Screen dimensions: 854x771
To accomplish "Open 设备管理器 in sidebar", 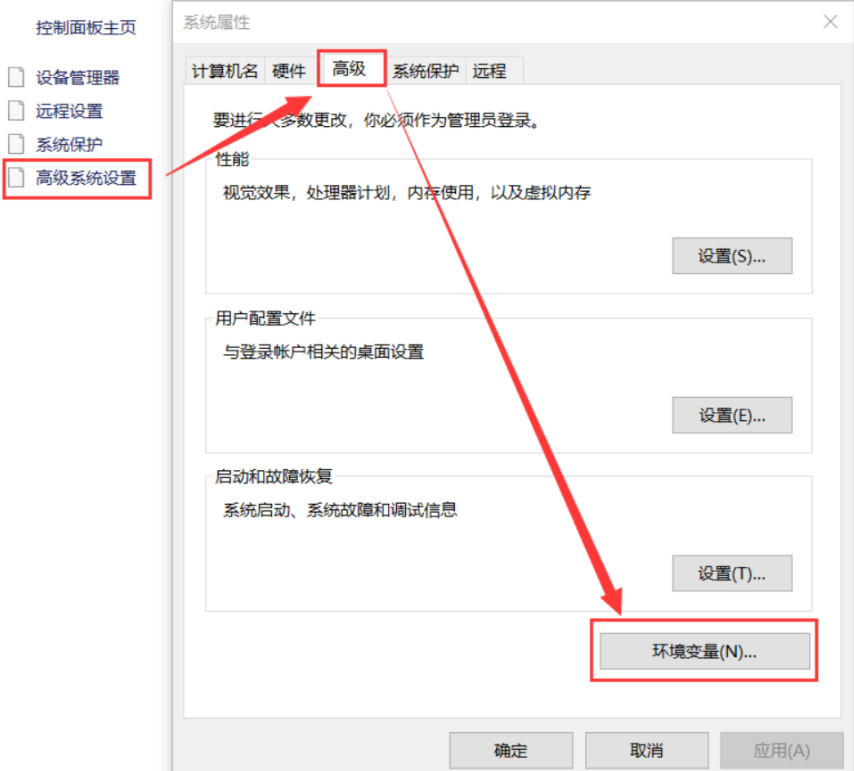I will [x=77, y=78].
